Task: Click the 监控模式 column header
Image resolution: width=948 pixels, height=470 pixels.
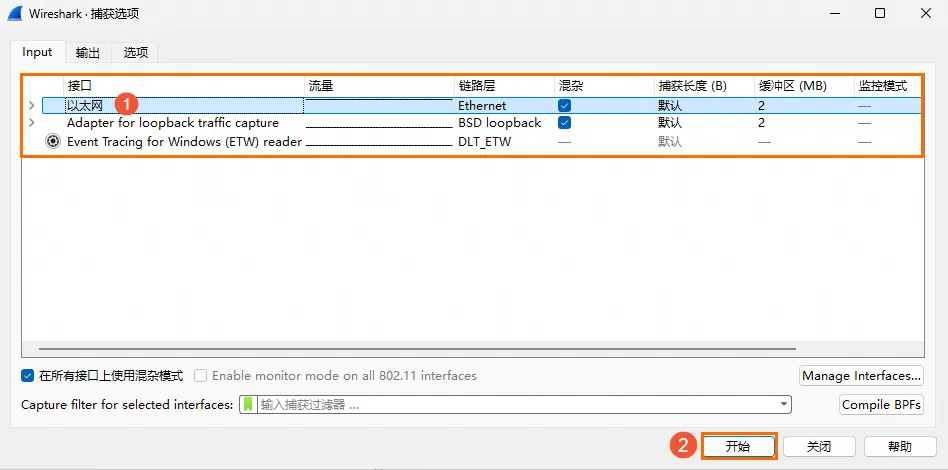Action: (888, 86)
